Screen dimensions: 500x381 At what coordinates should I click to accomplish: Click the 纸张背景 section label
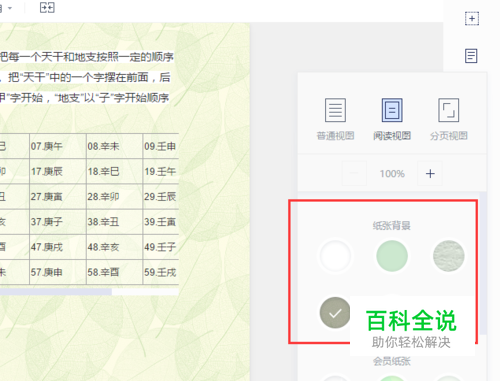[392, 226]
